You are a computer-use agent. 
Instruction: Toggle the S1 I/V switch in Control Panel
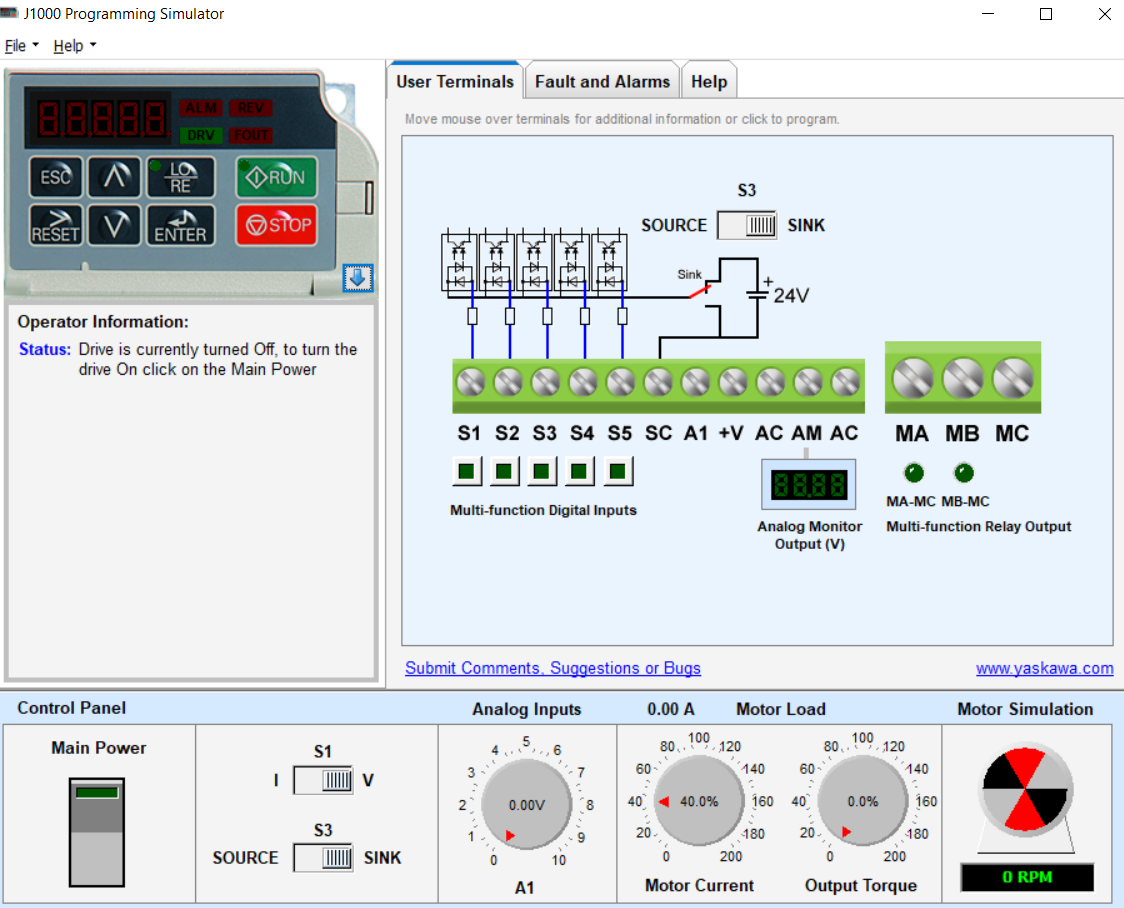(323, 780)
